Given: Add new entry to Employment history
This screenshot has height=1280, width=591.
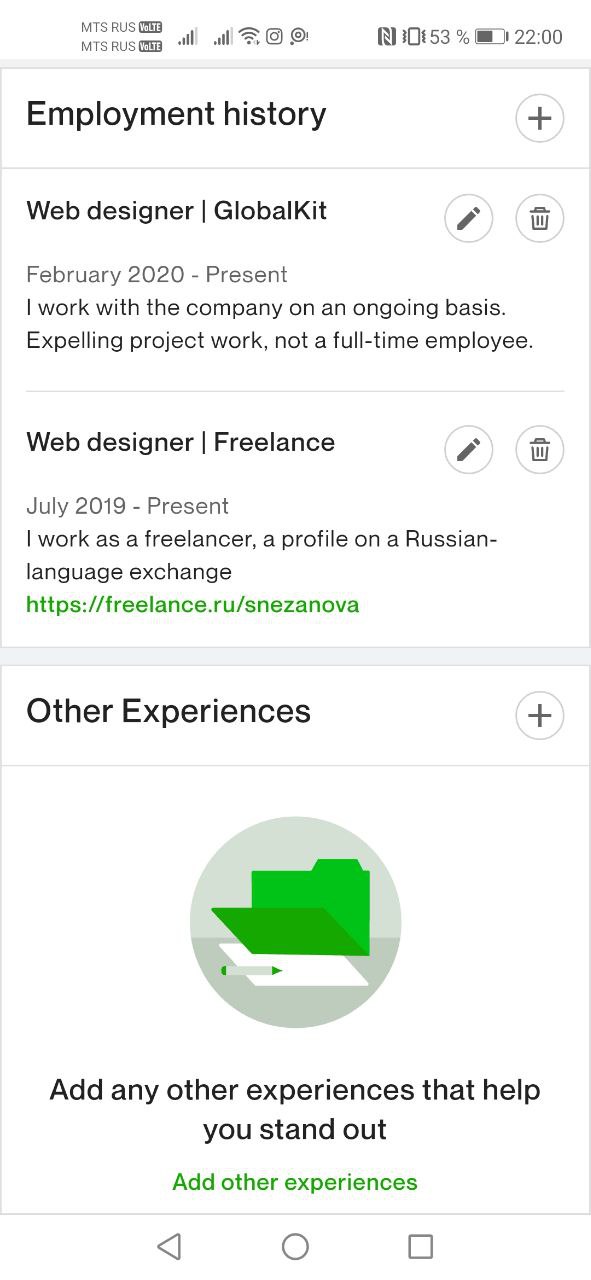Looking at the screenshot, I should point(540,119).
